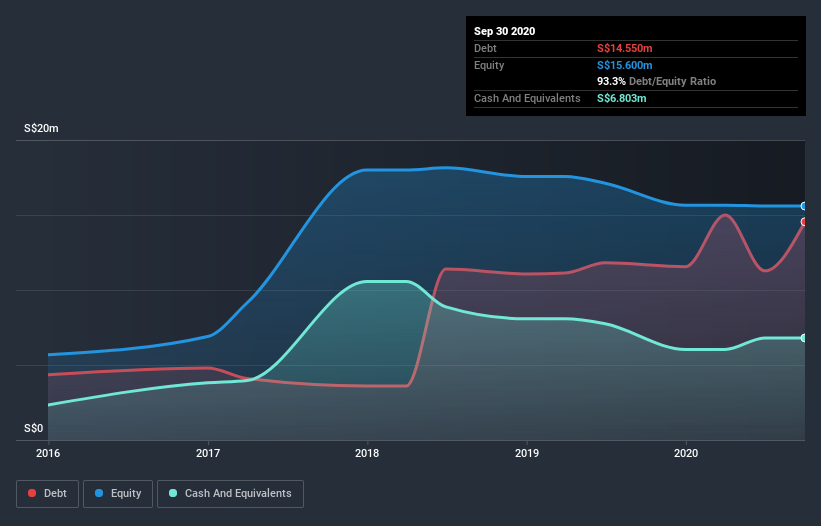
Task: Click the S$6.803m cash value
Action: click(x=622, y=98)
